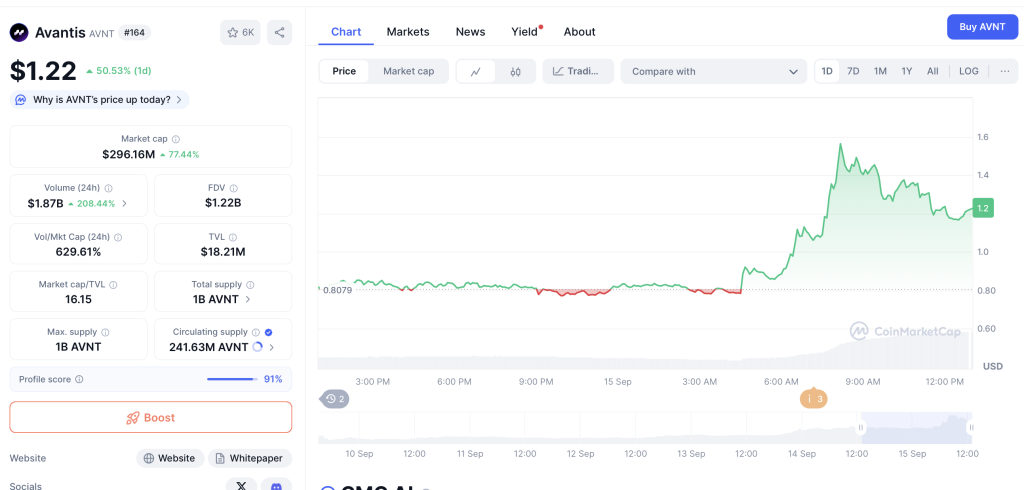
Task: Click the 91% profile score value
Action: point(273,379)
